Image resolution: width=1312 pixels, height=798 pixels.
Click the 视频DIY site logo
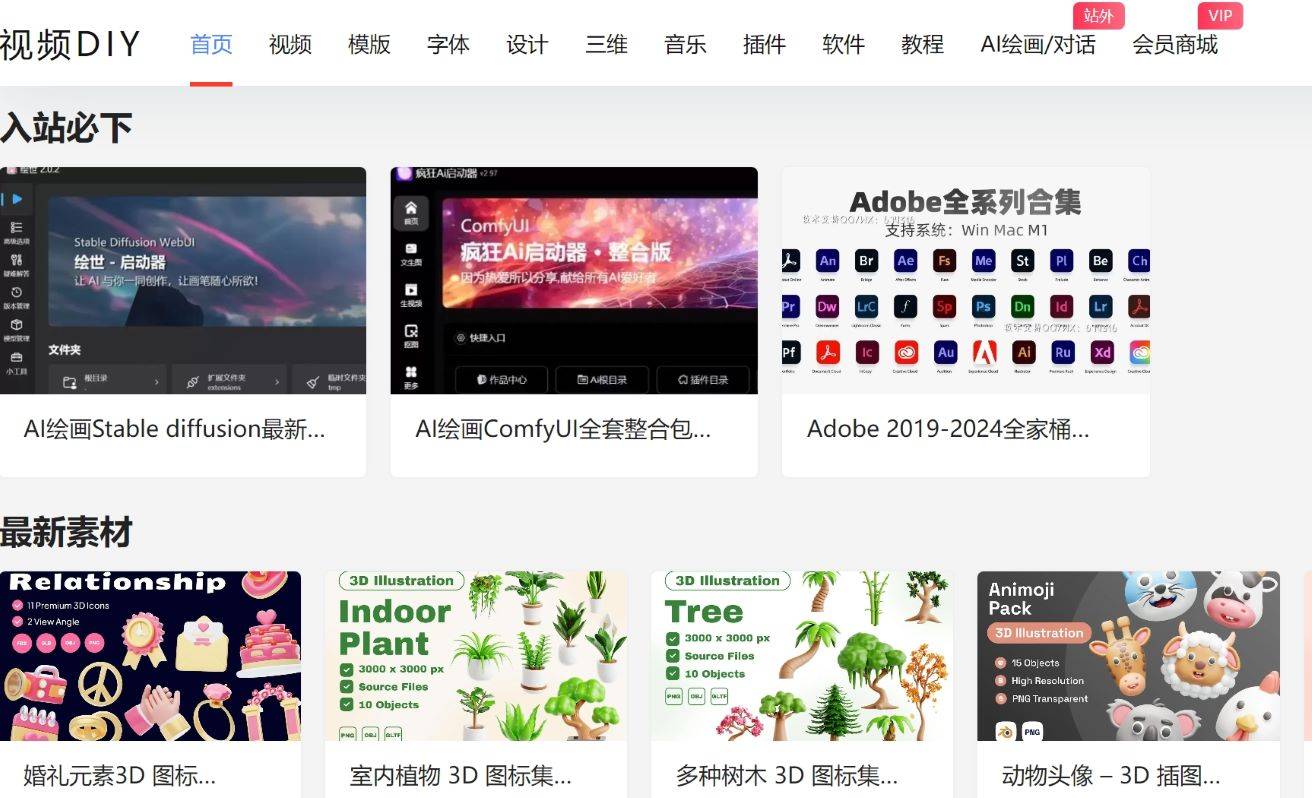tap(70, 44)
